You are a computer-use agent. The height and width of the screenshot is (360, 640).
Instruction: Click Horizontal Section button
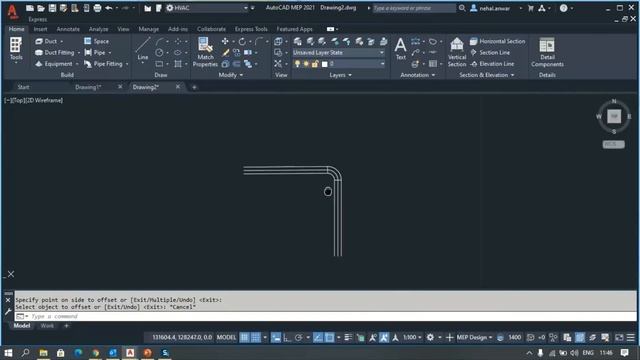(498, 41)
